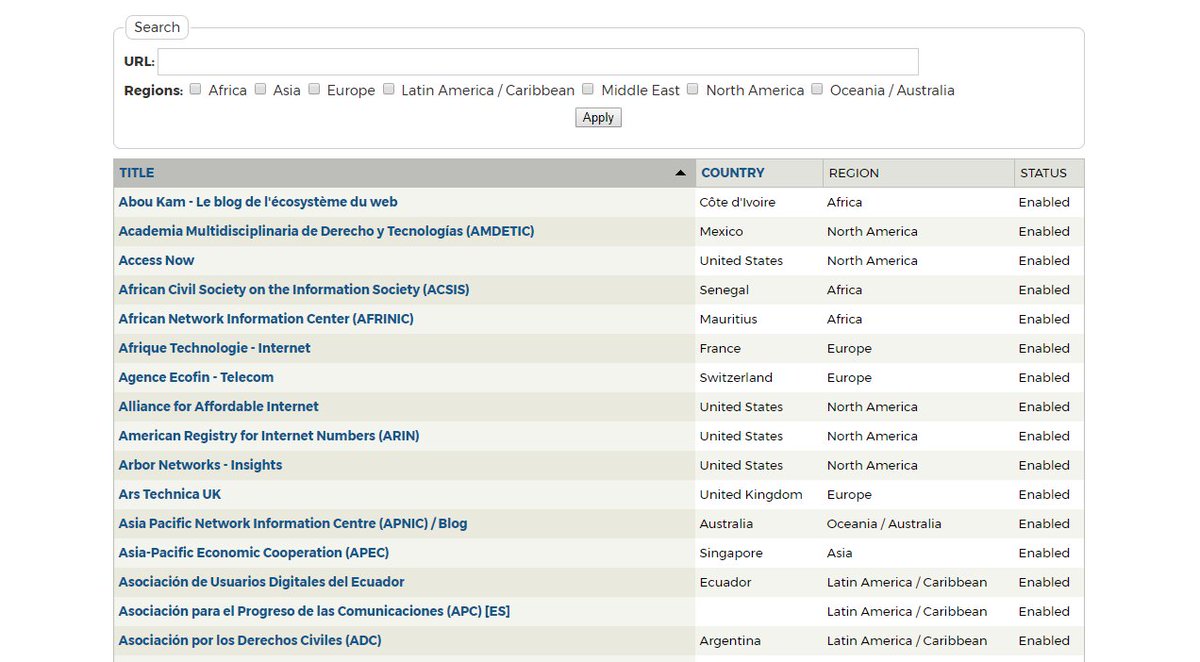Open the Access Now link
The width and height of the screenshot is (1200, 662).
(x=156, y=260)
